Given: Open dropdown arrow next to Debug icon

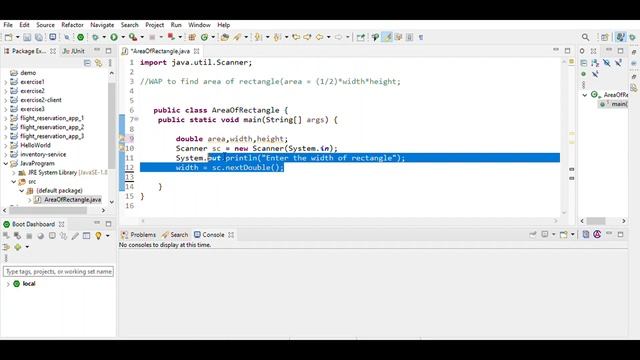Looking at the screenshot, I should pyautogui.click(x=104, y=37).
